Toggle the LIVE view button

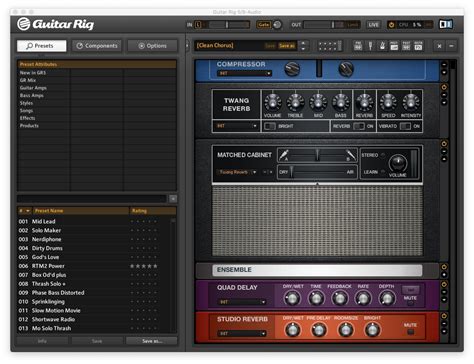click(x=373, y=25)
